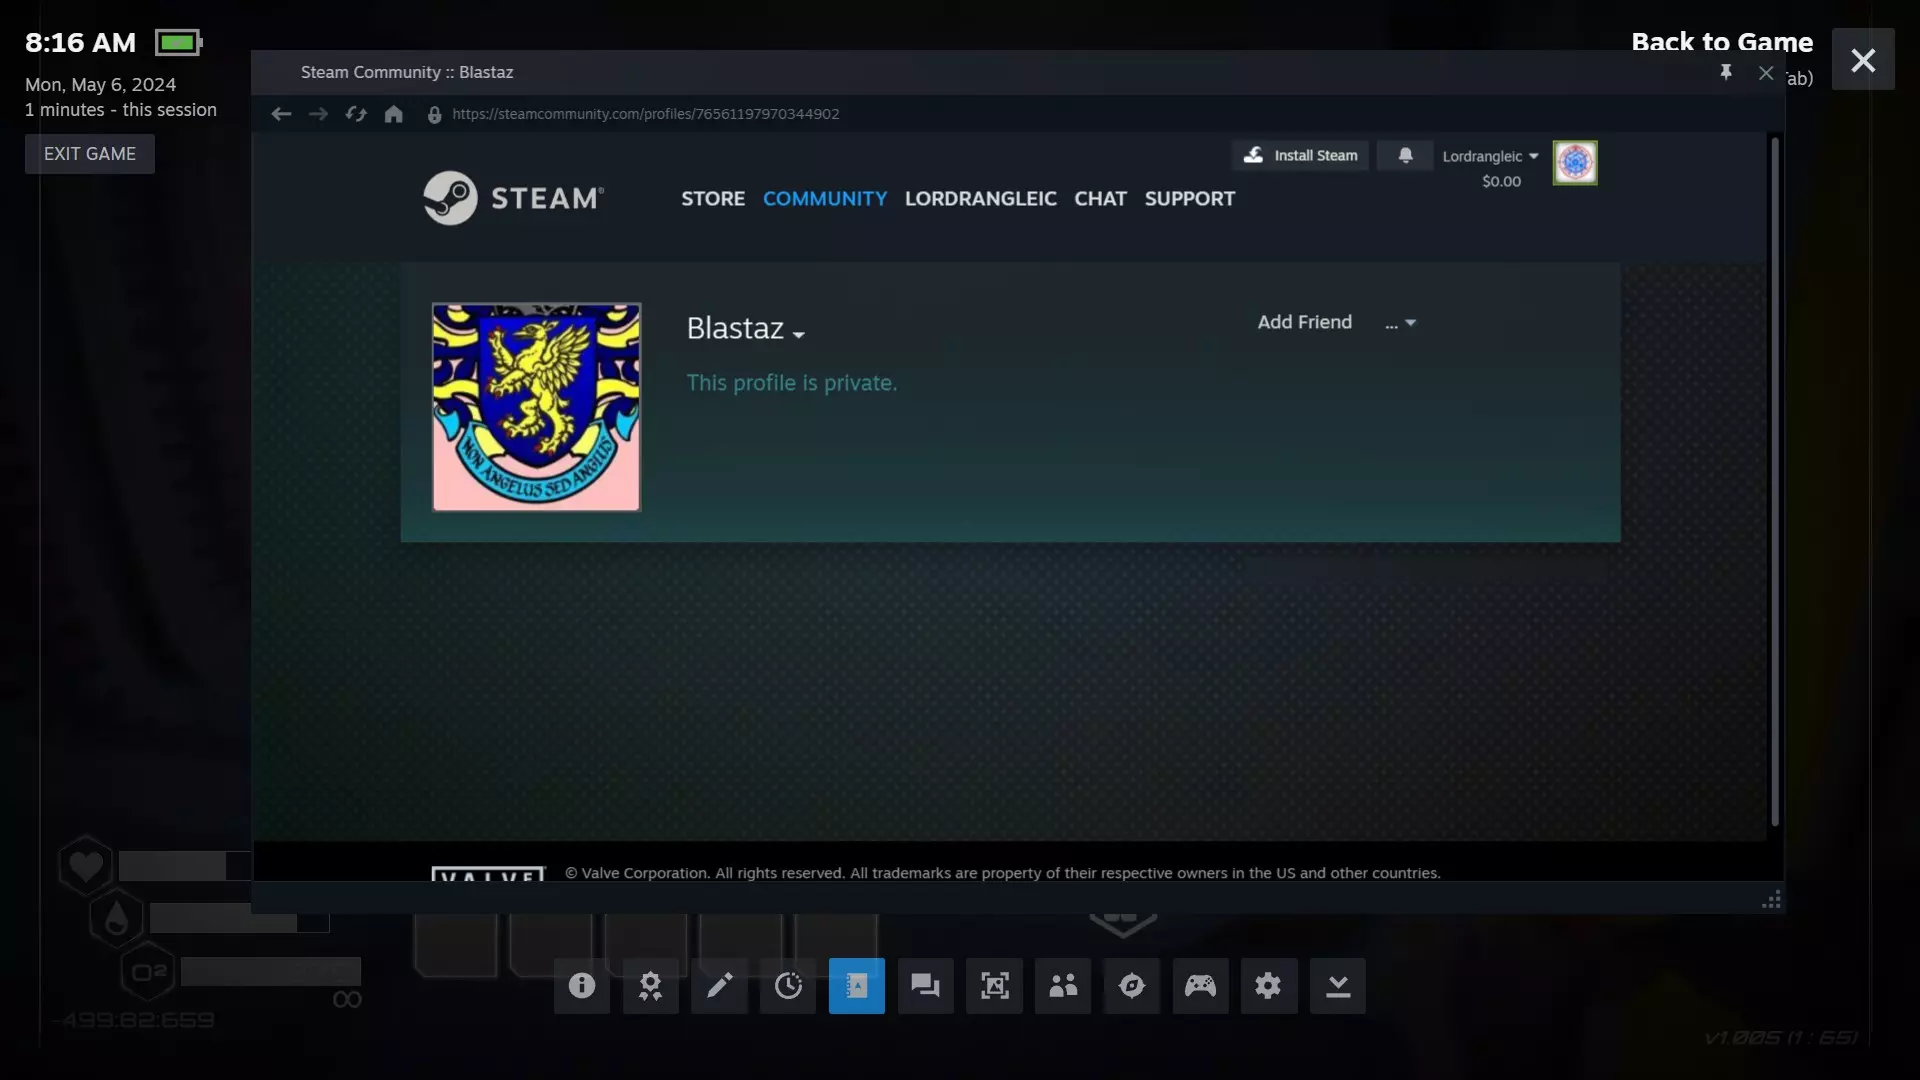Screen dimensions: 1920x1080
Task: Open the notes pencil icon
Action: click(719, 986)
